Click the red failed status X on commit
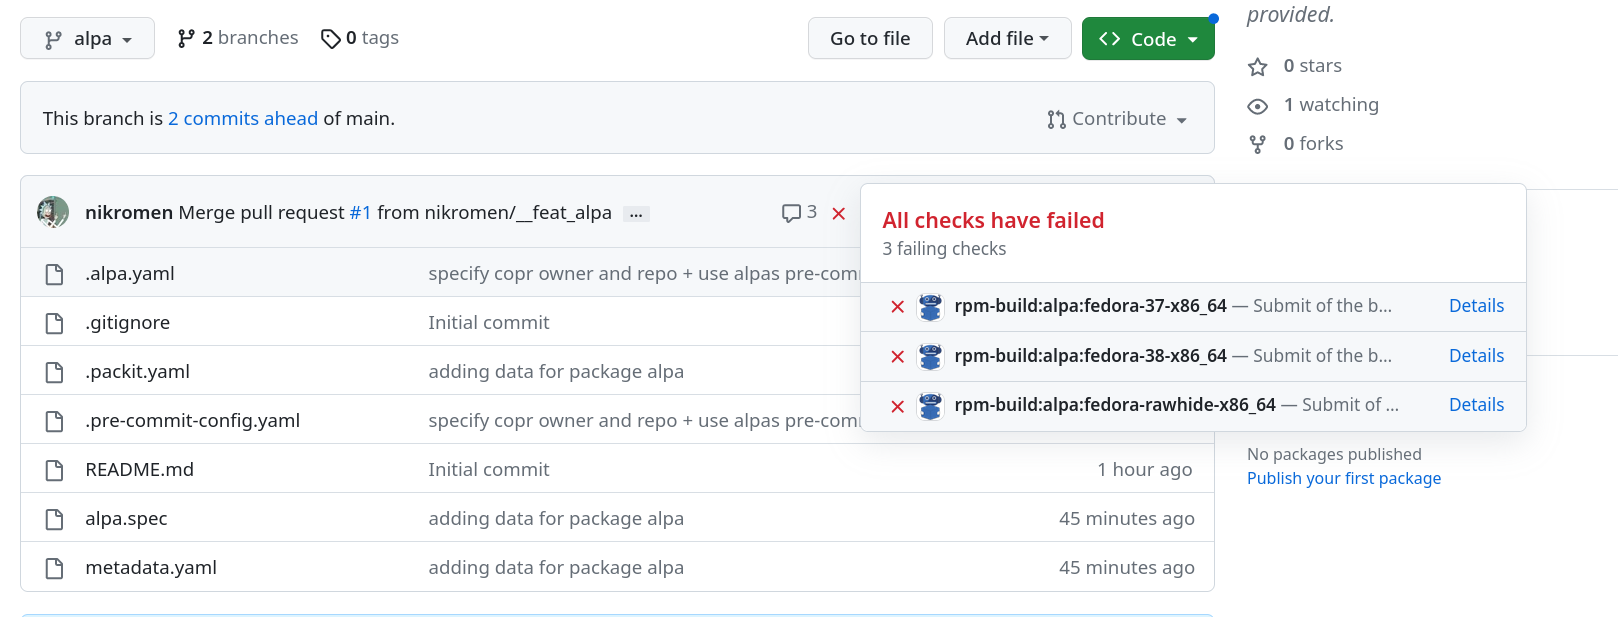The width and height of the screenshot is (1618, 617). point(839,213)
